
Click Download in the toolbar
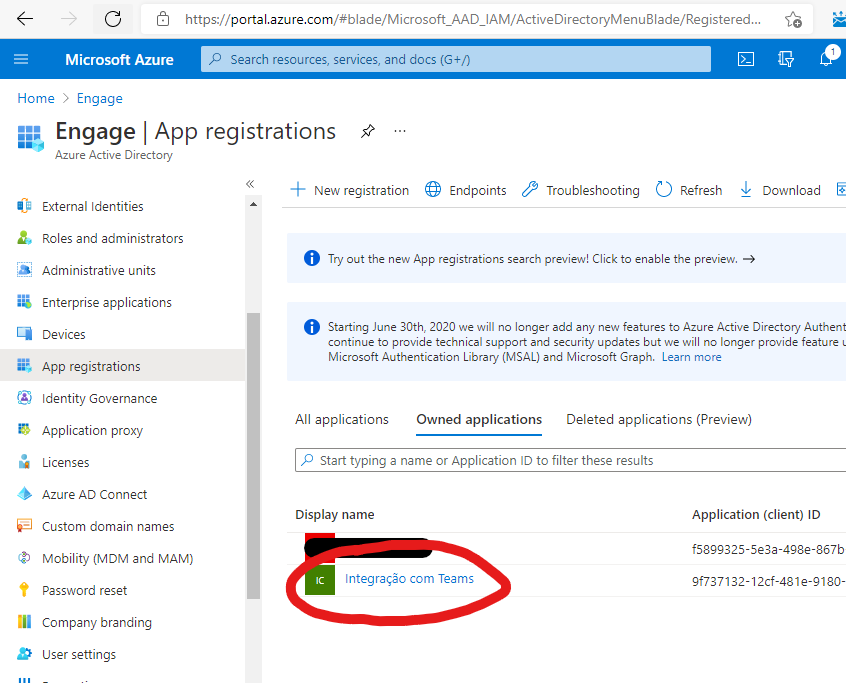point(780,190)
